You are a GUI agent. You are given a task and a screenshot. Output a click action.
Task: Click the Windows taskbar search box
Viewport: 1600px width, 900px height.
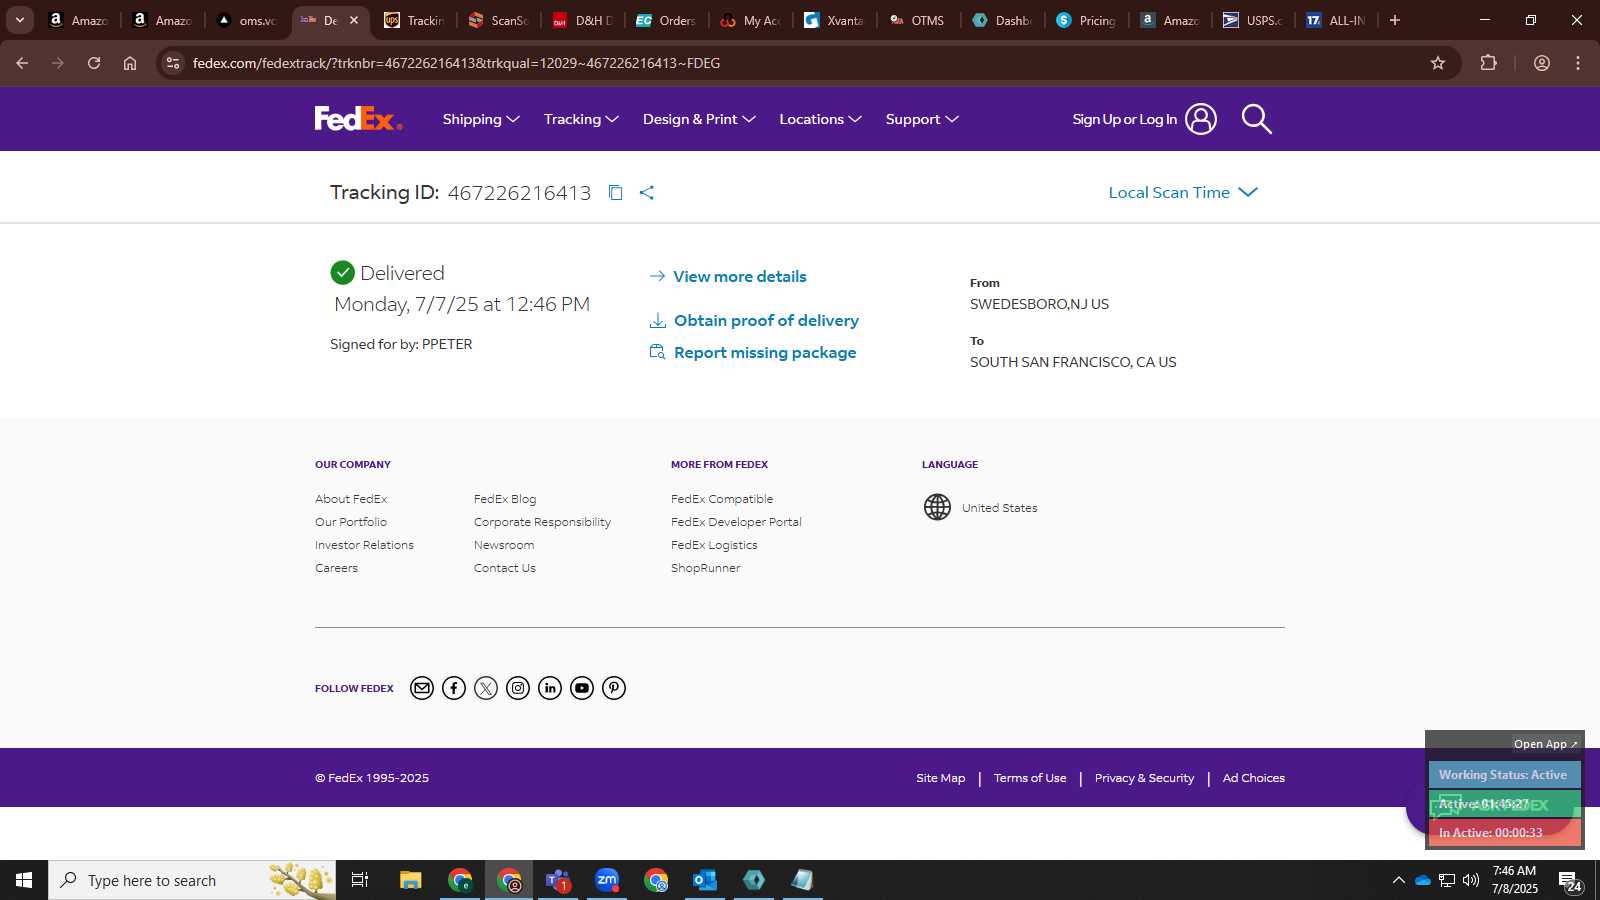(x=192, y=880)
